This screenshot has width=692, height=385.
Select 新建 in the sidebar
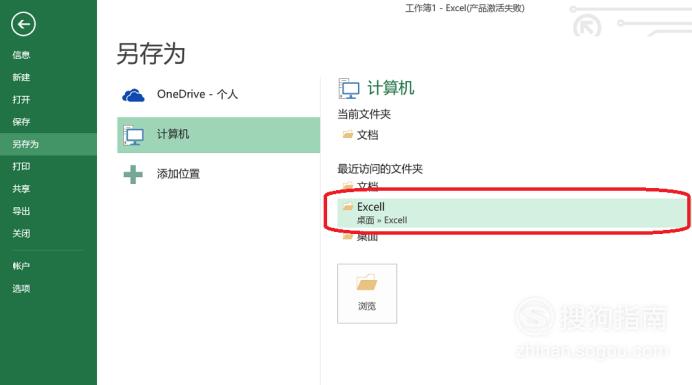coord(21,77)
